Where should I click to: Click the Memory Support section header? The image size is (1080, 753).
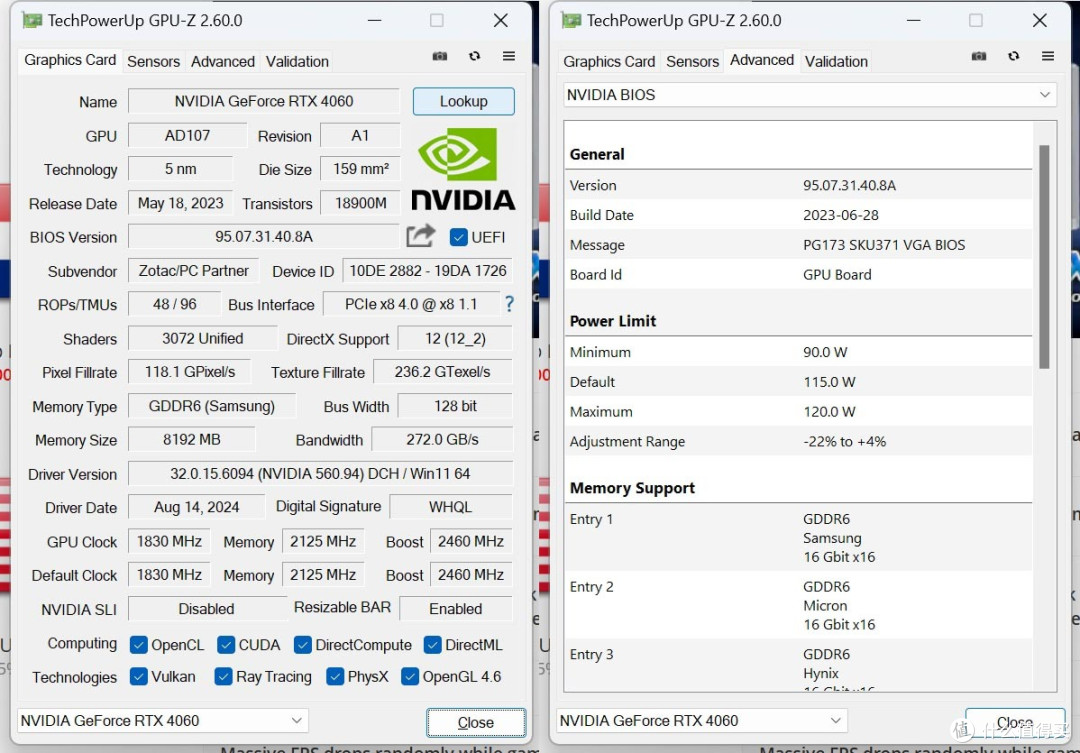[632, 488]
